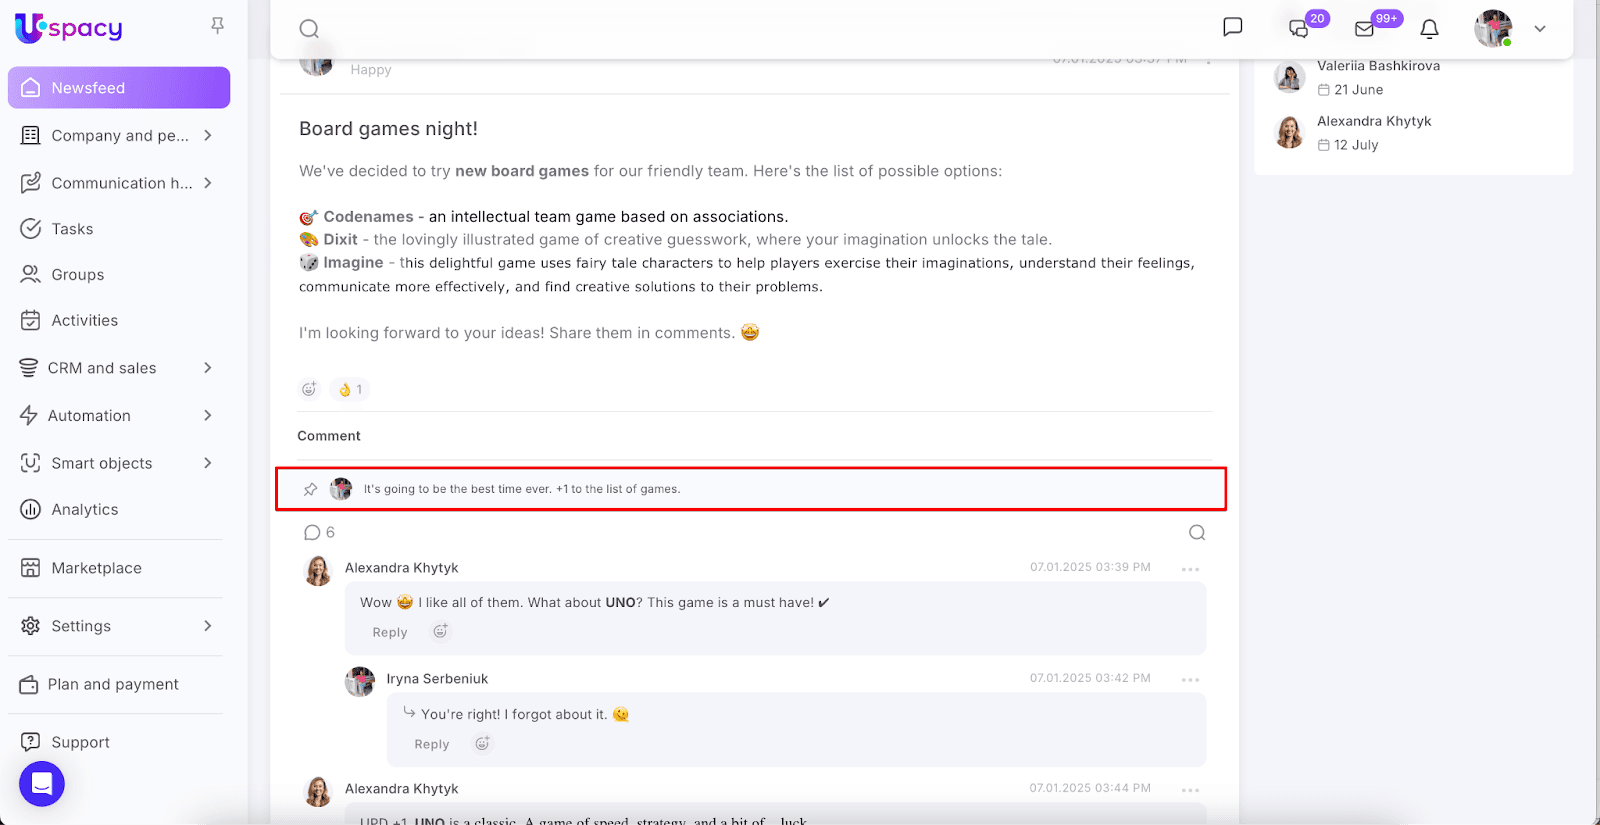Go to Tasks in the sidebar
Screen dimensions: 1600x825
72,229
